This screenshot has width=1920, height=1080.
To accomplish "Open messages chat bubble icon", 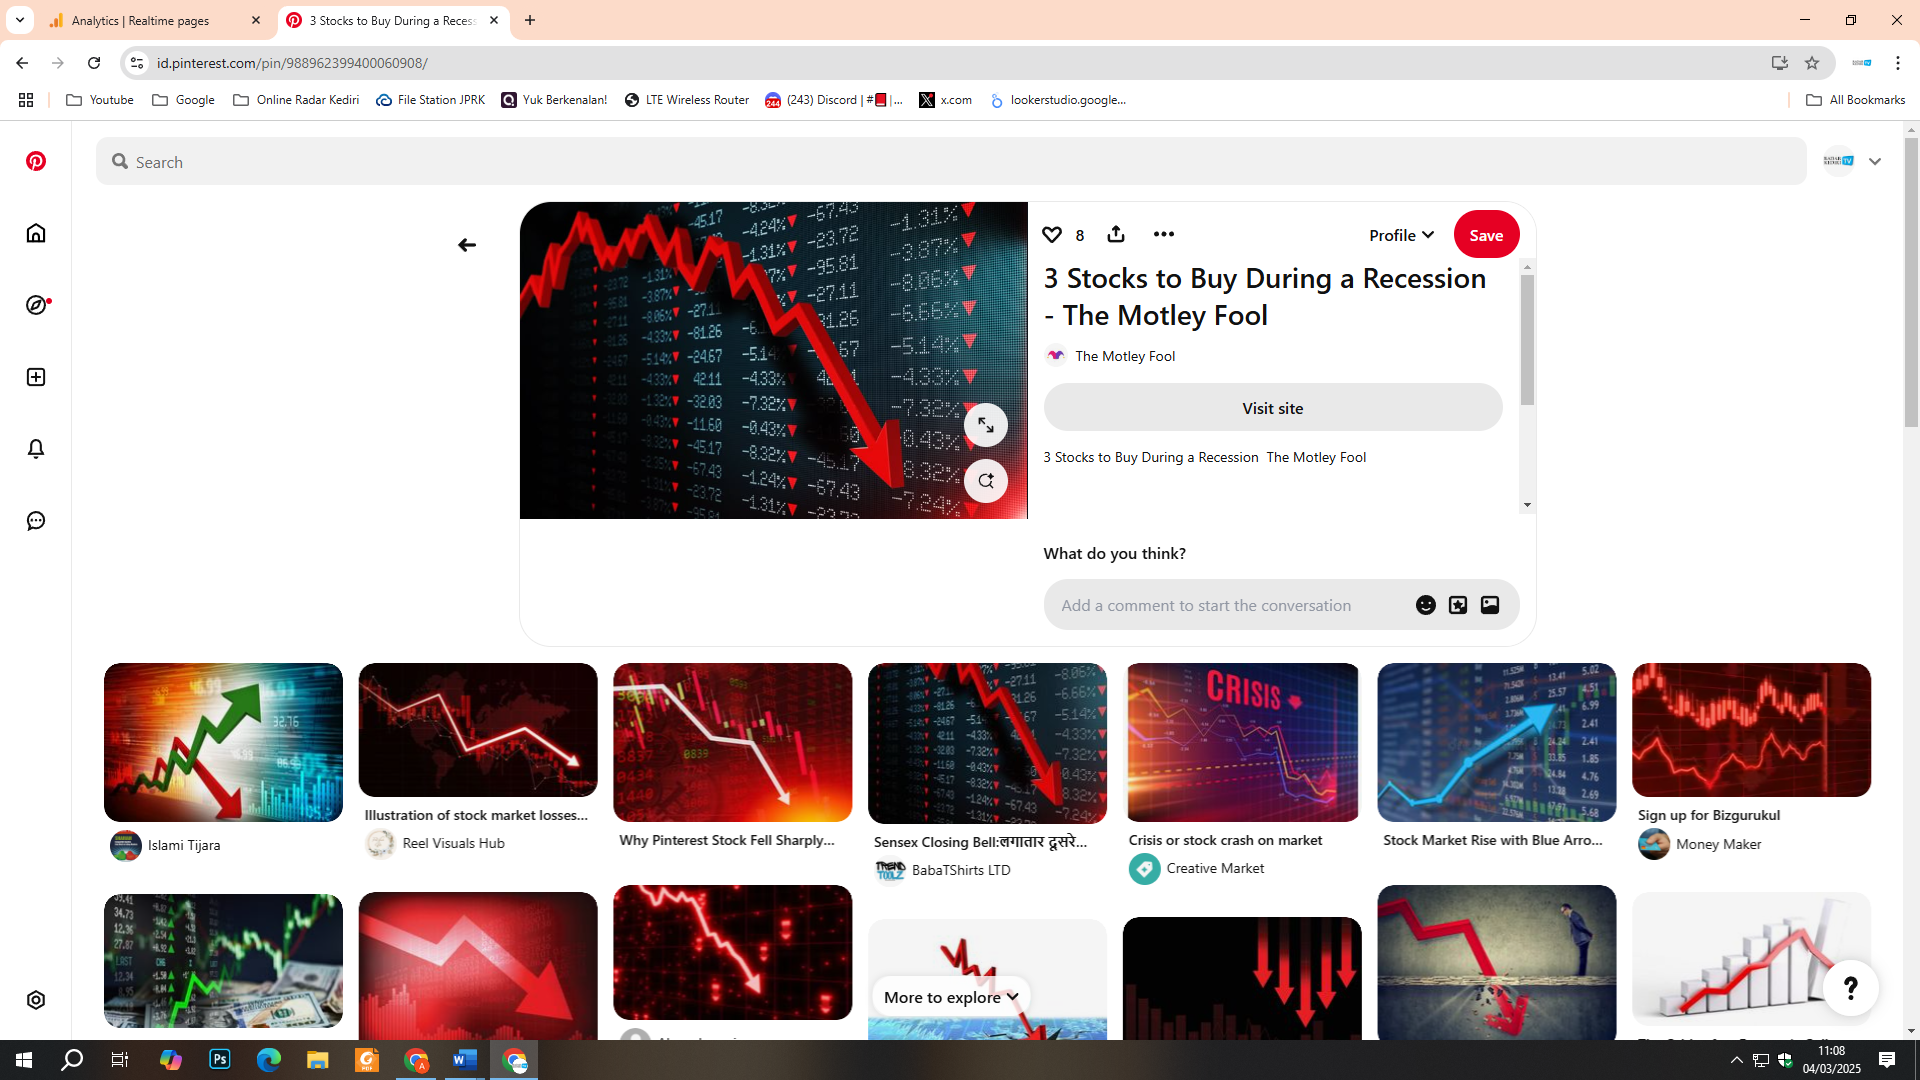I will click(36, 521).
